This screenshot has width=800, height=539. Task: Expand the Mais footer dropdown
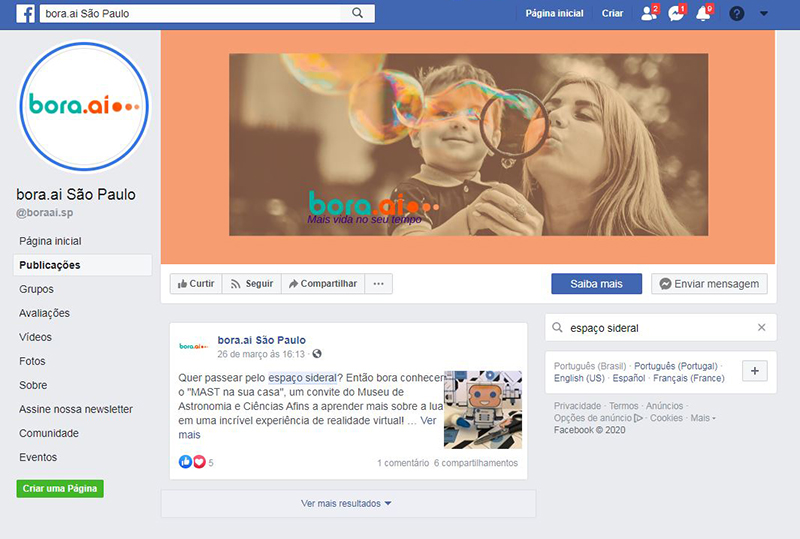tap(703, 418)
